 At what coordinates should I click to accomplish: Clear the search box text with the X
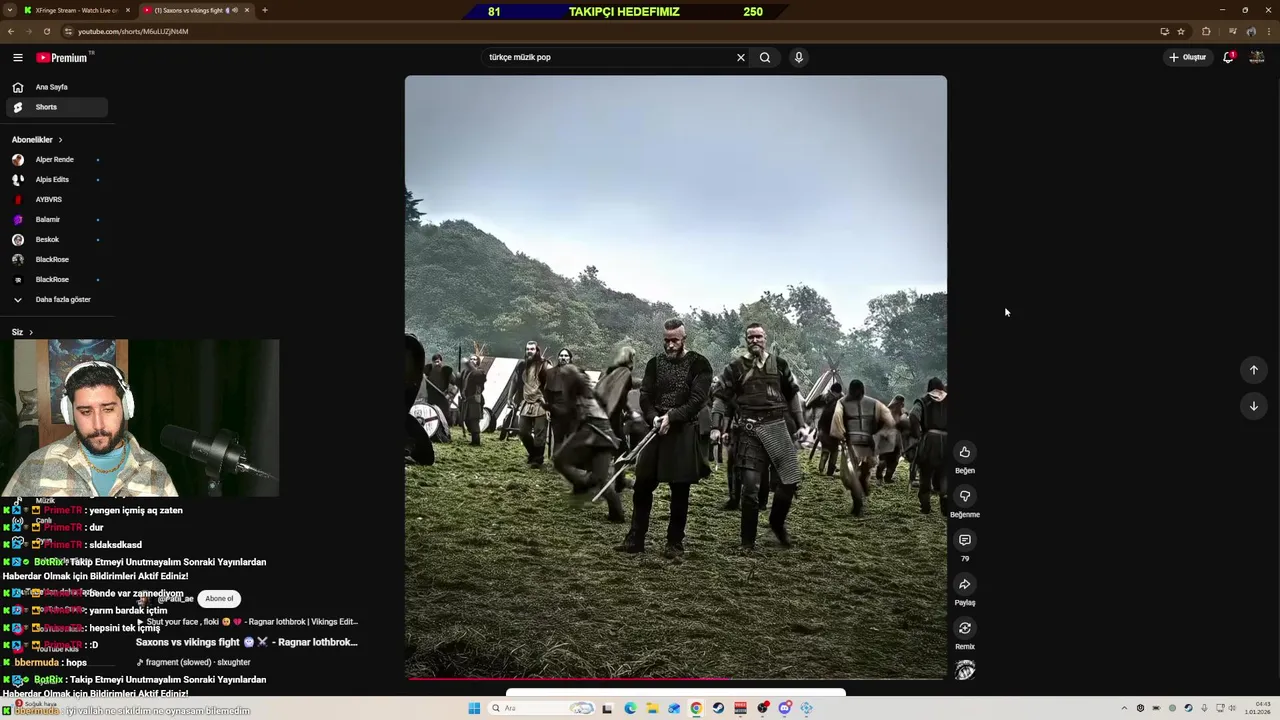(741, 57)
